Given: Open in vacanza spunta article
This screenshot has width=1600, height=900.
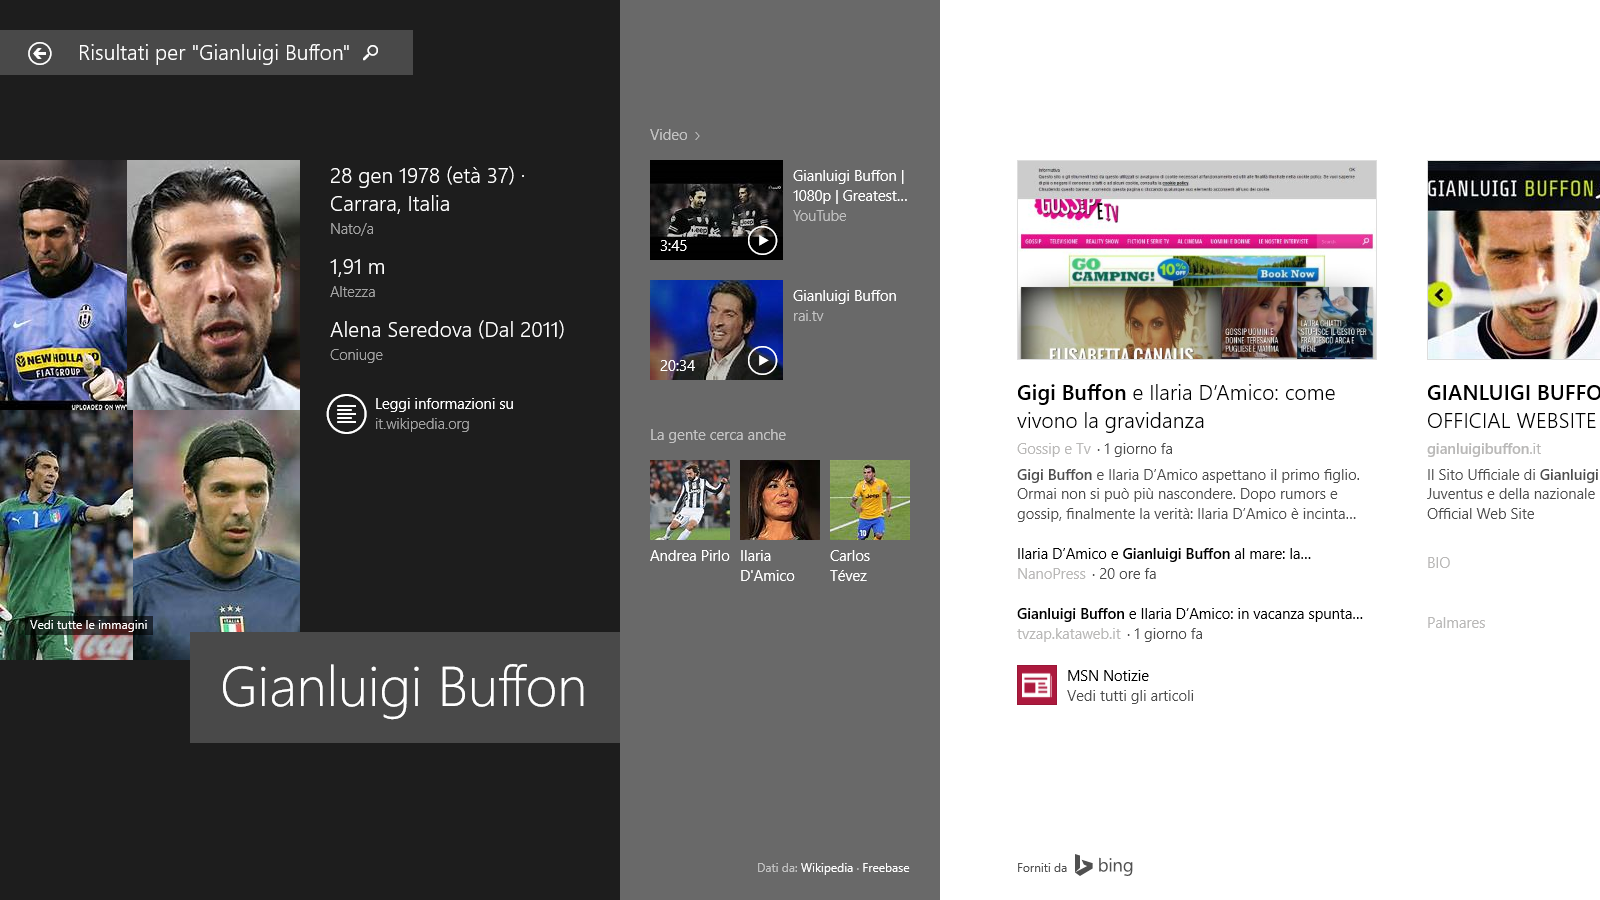Looking at the screenshot, I should [1190, 614].
